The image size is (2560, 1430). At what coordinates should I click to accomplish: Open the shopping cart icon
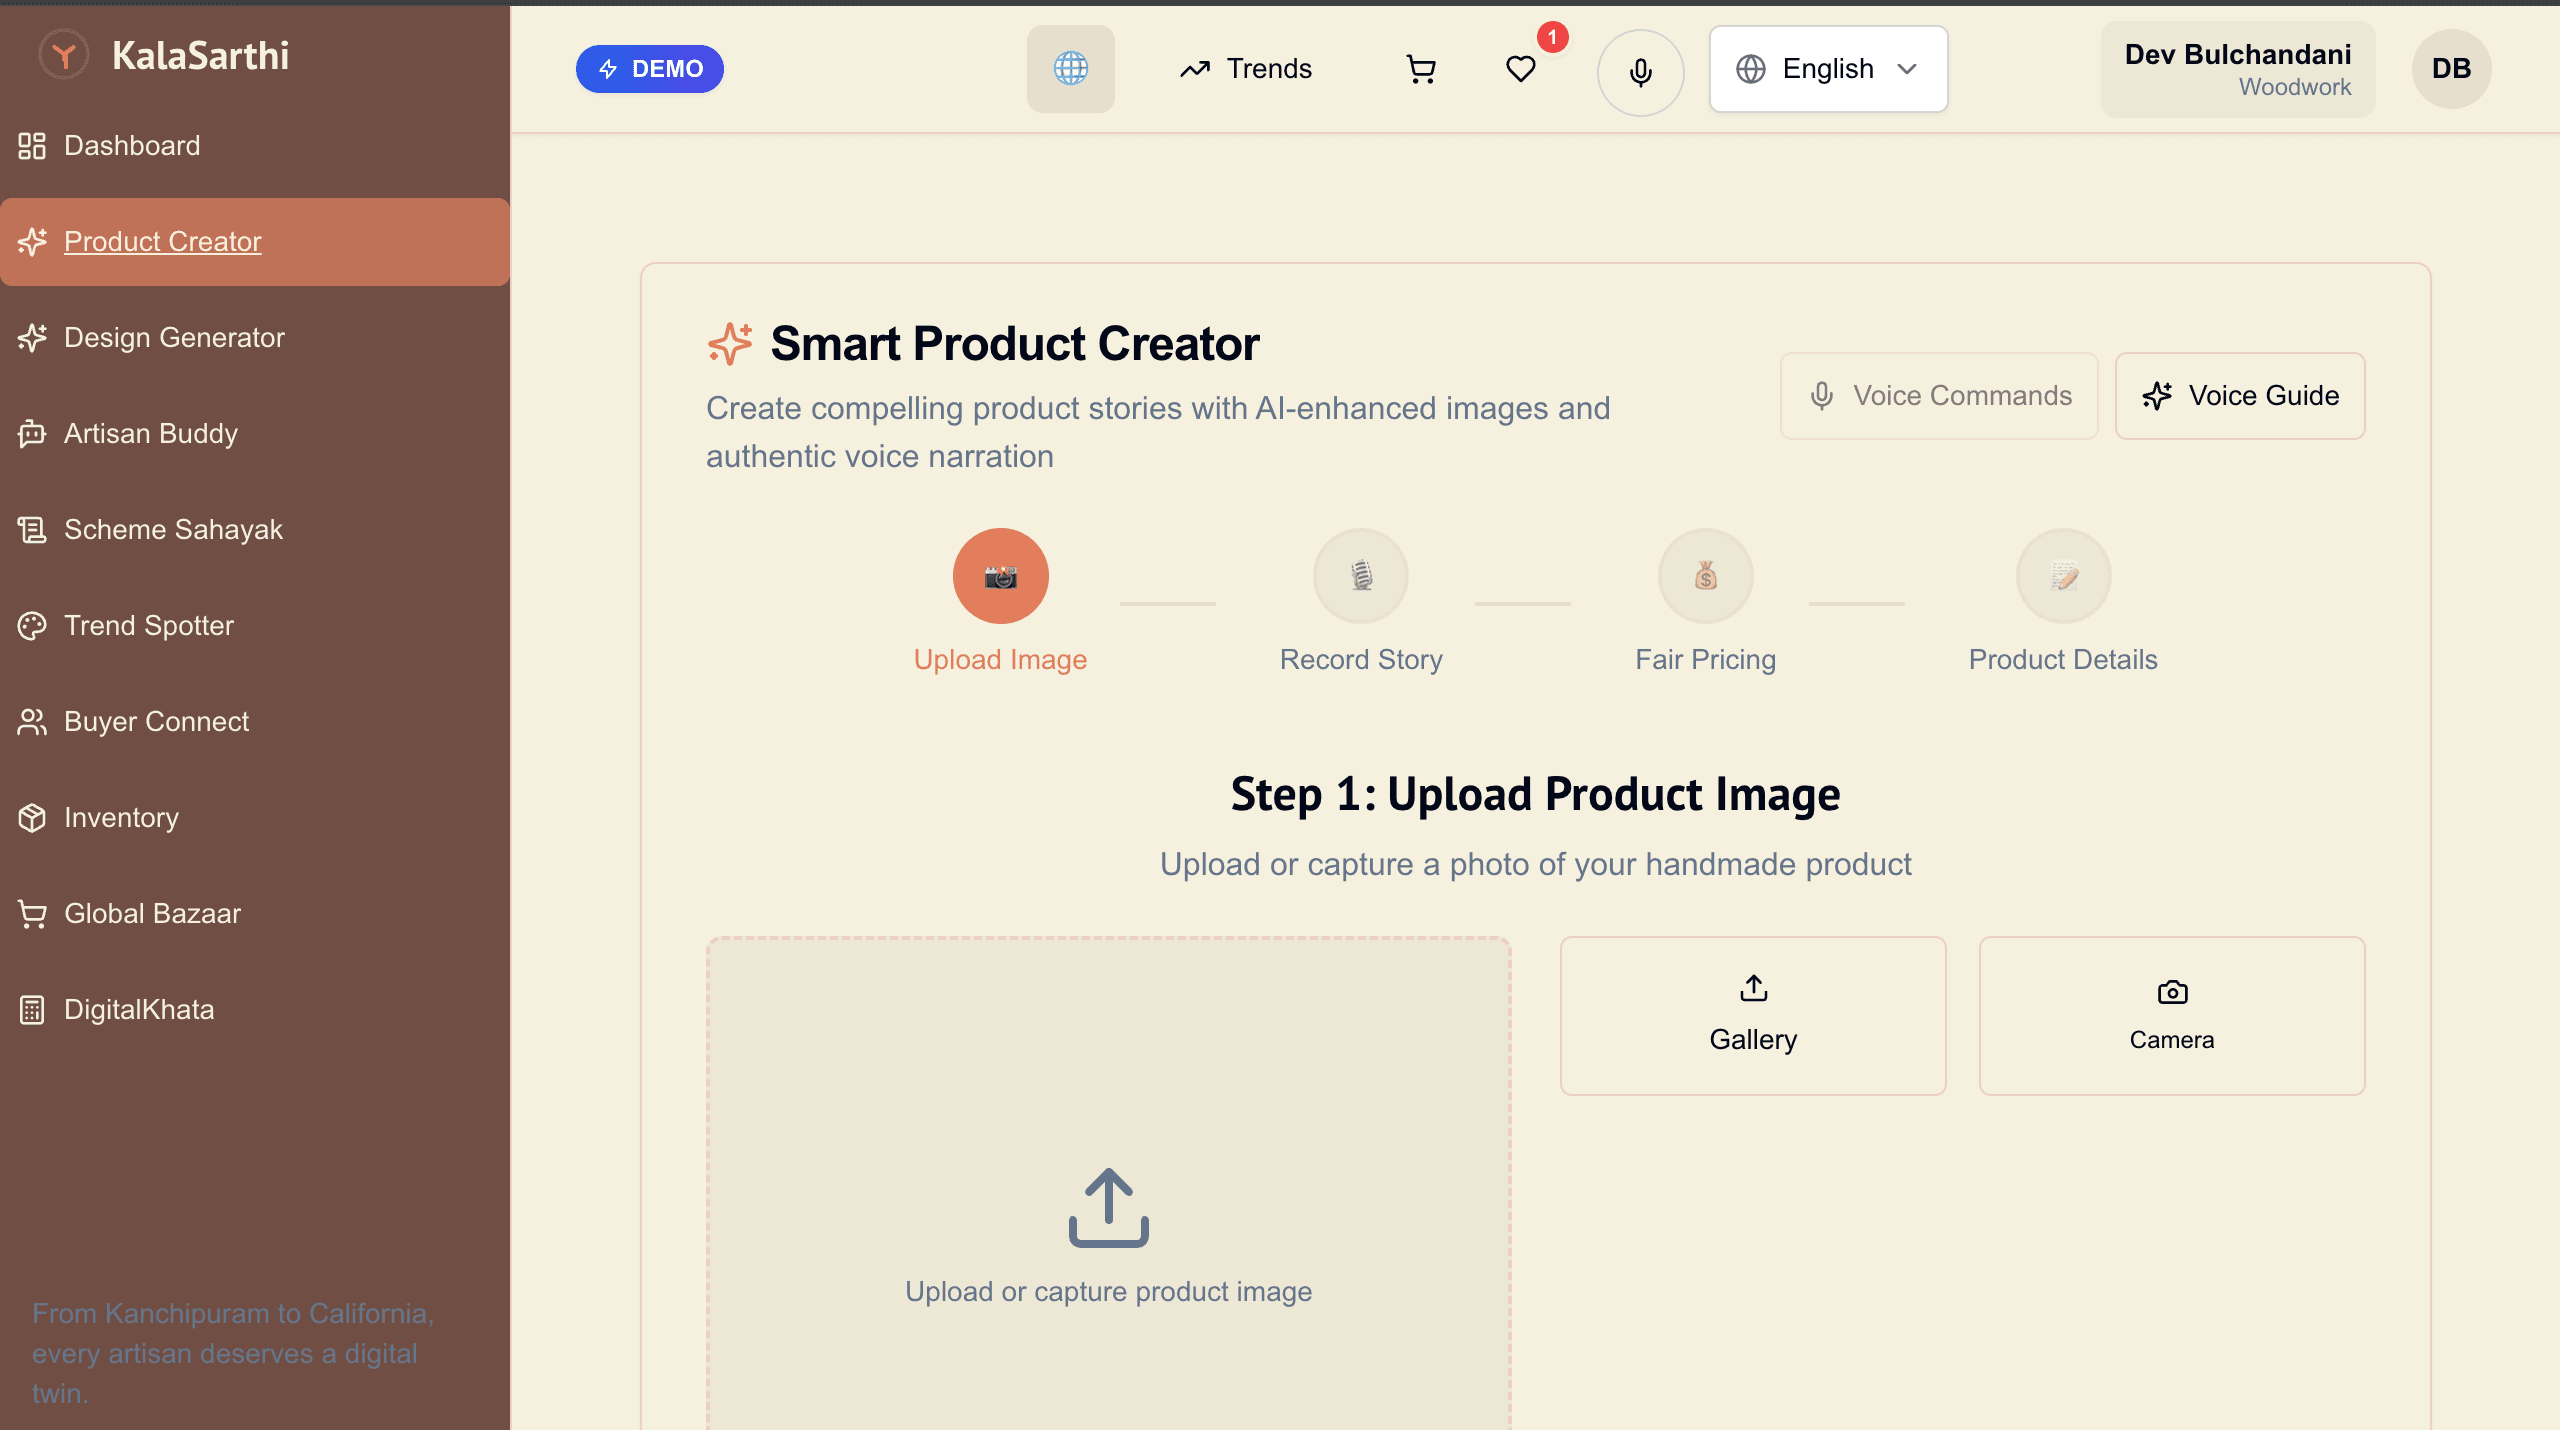pyautogui.click(x=1421, y=69)
